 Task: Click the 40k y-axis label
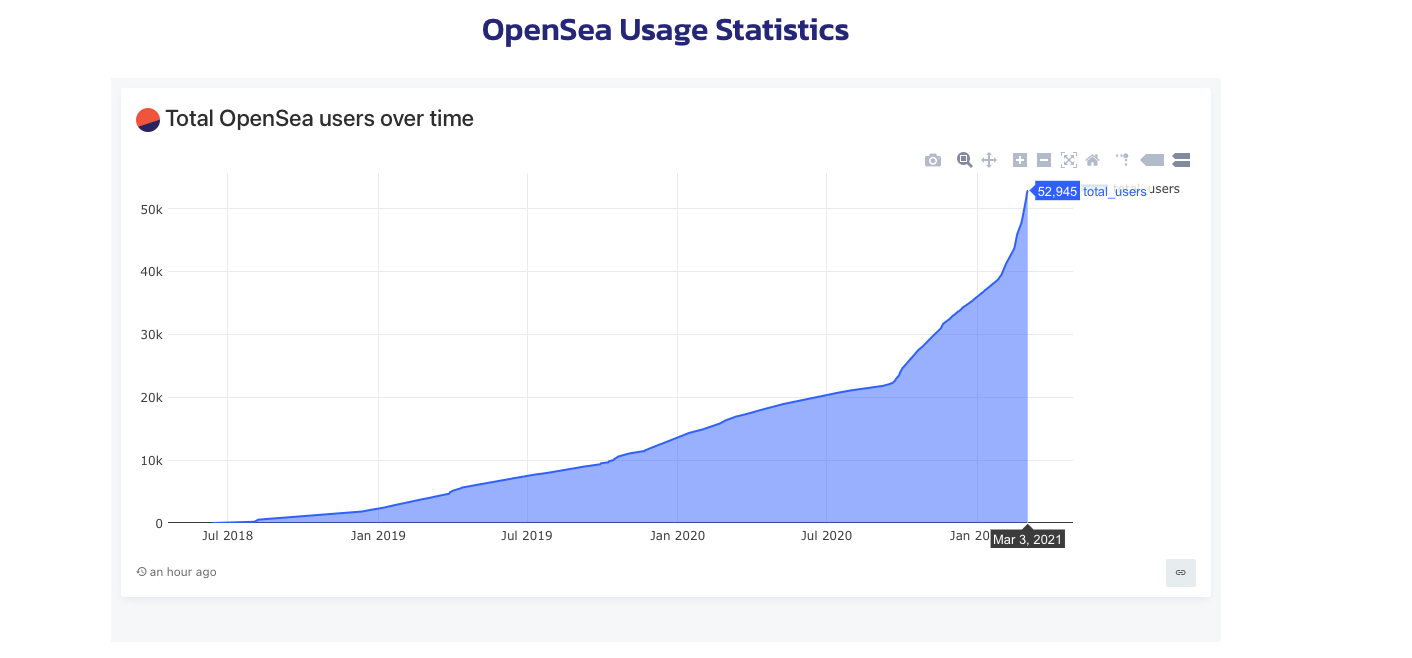[152, 272]
